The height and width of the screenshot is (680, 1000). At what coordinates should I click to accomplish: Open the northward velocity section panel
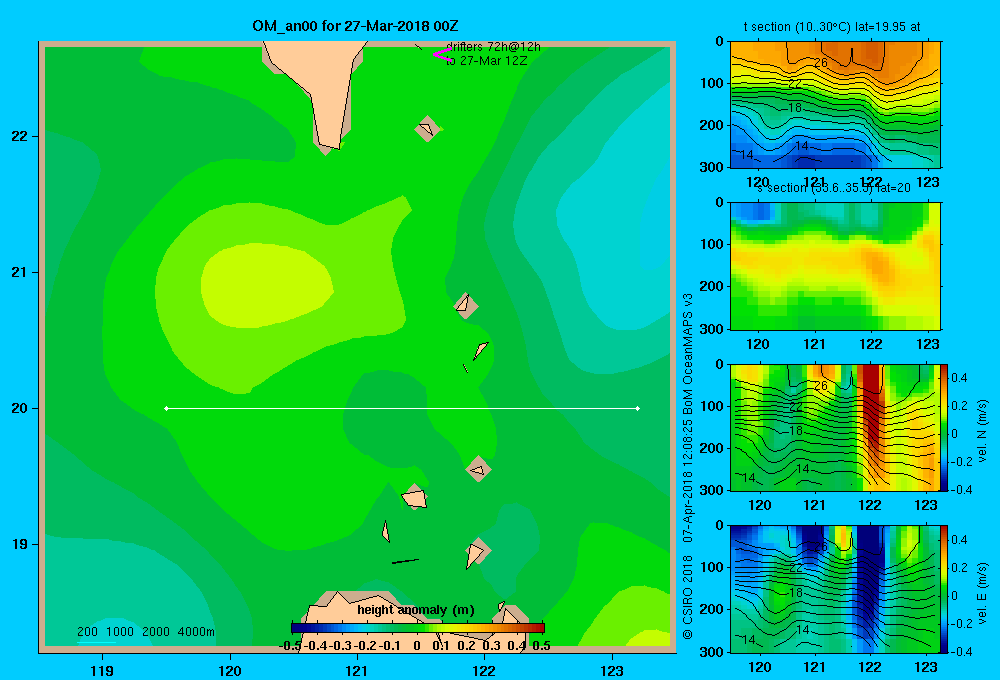click(x=835, y=427)
